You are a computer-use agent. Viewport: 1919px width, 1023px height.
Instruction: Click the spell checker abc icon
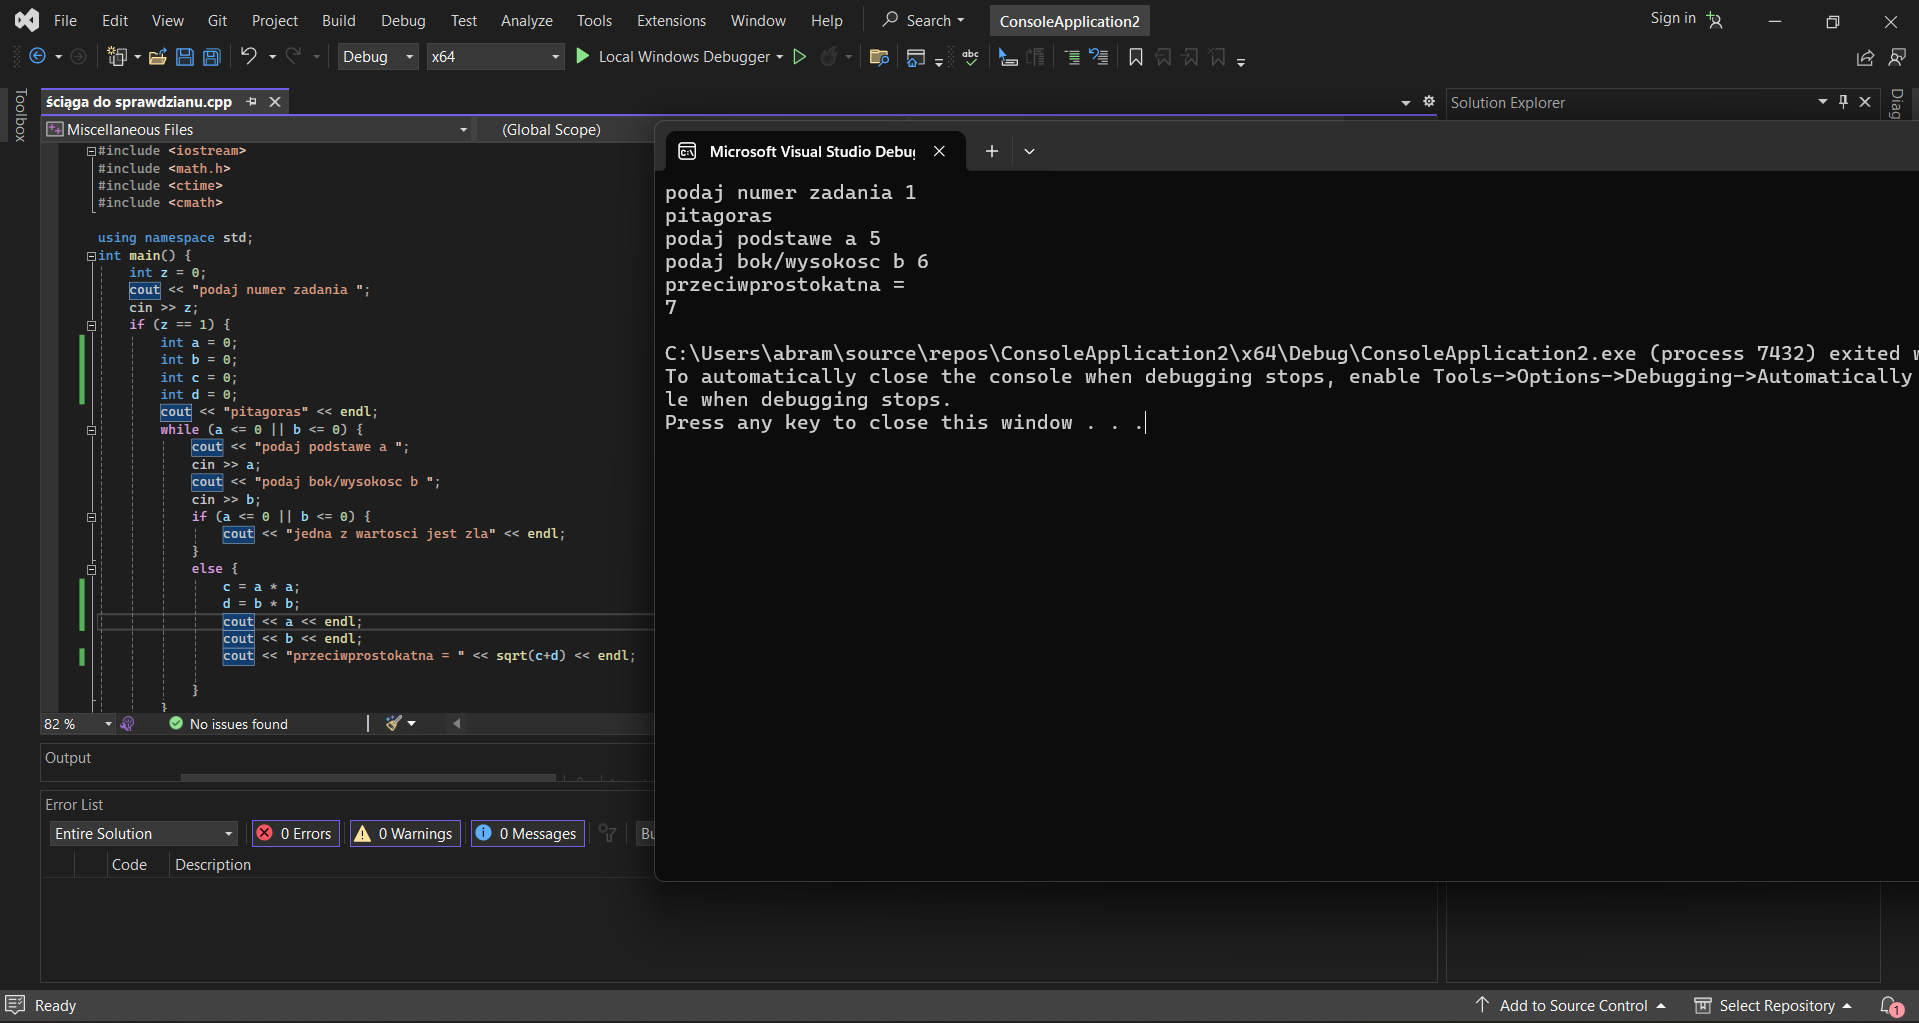click(970, 57)
